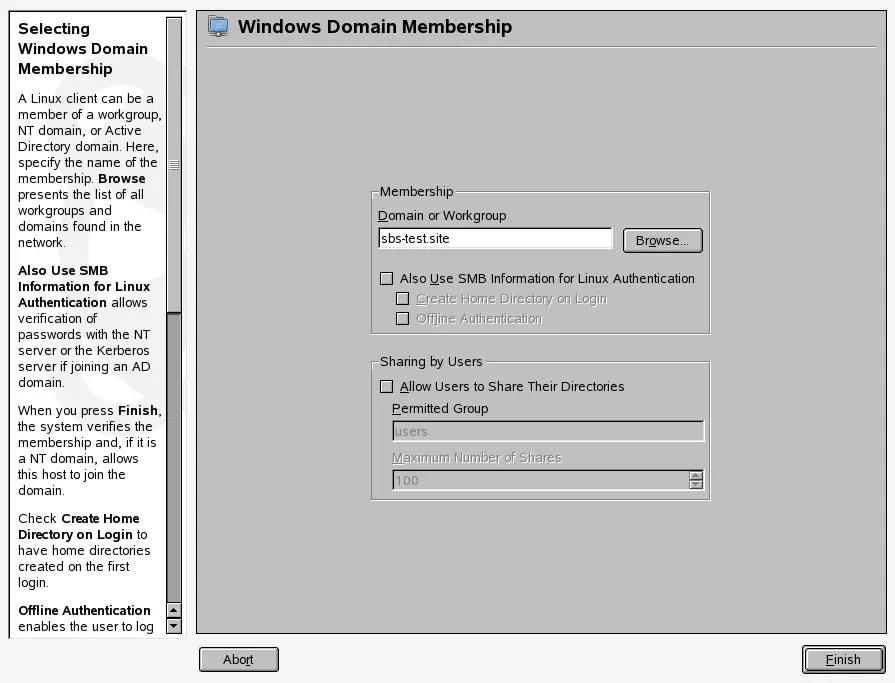This screenshot has height=683, width=895.
Task: Enable Also Use SMB Information for Linux Authentication
Action: [x=386, y=279]
